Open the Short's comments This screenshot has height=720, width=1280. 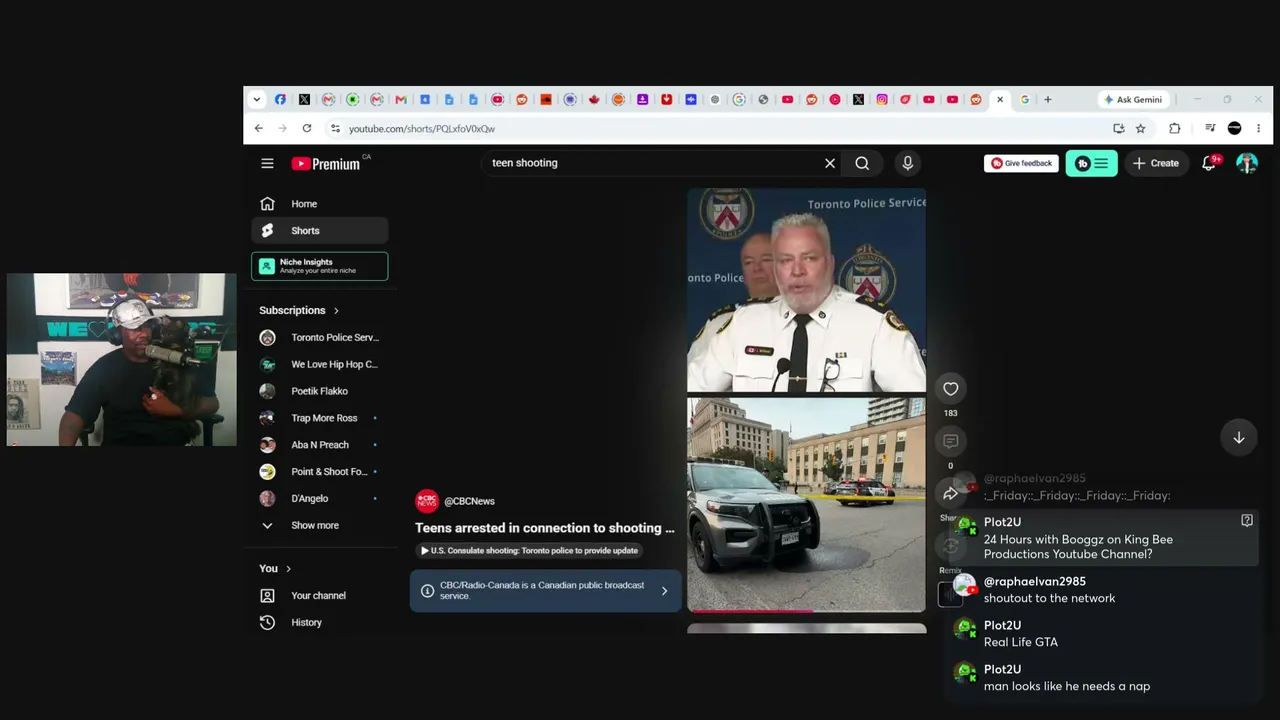(950, 441)
